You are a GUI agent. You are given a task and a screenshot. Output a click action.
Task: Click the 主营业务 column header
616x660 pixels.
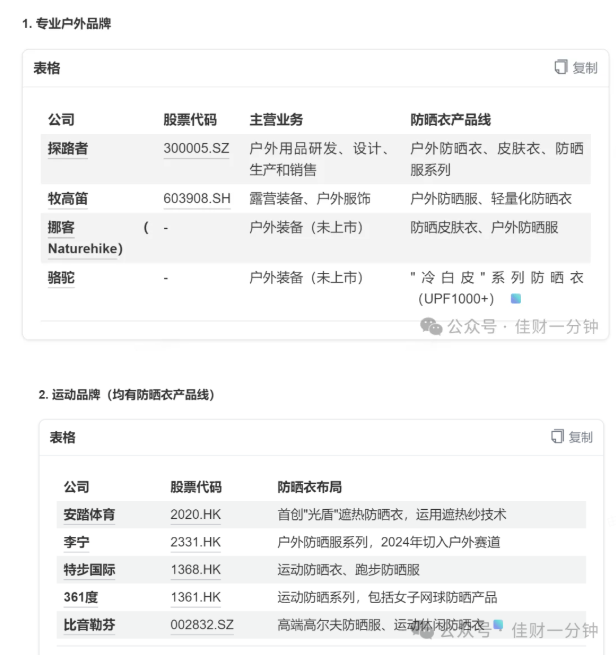click(x=276, y=120)
